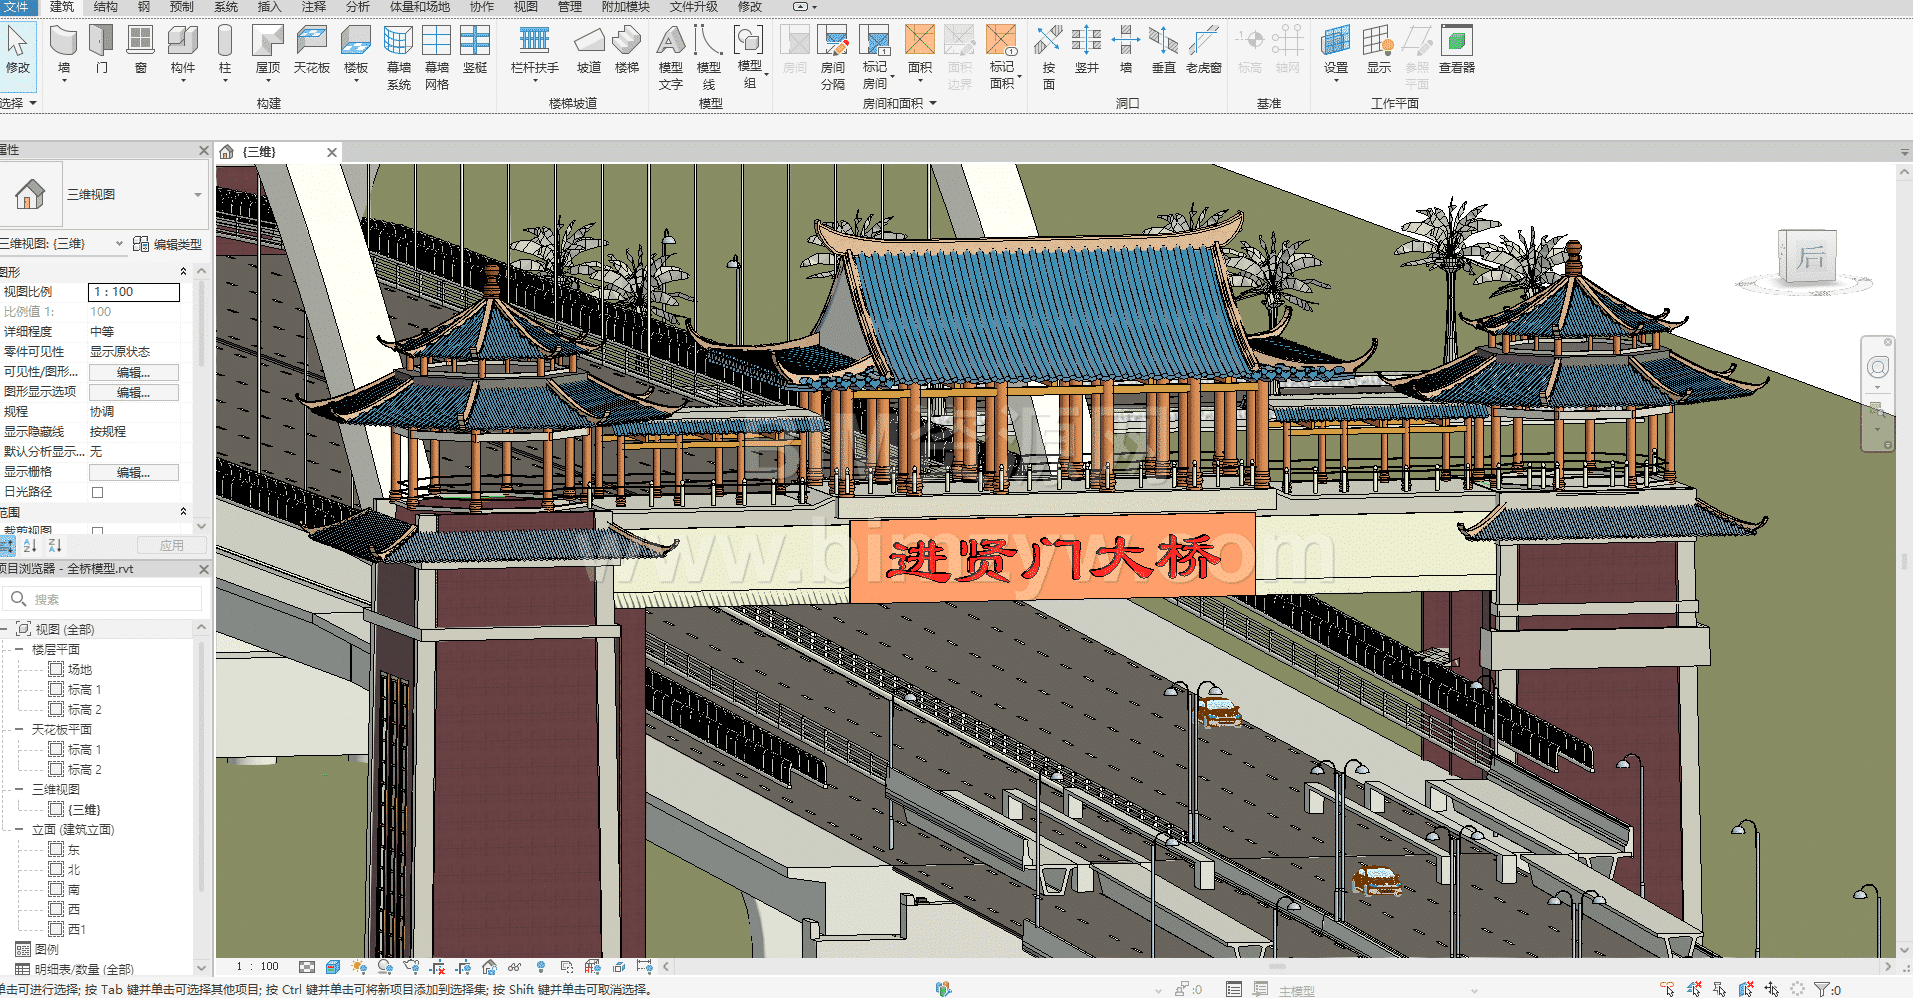Click 编辑 button for 可见性/图形

click(x=133, y=372)
